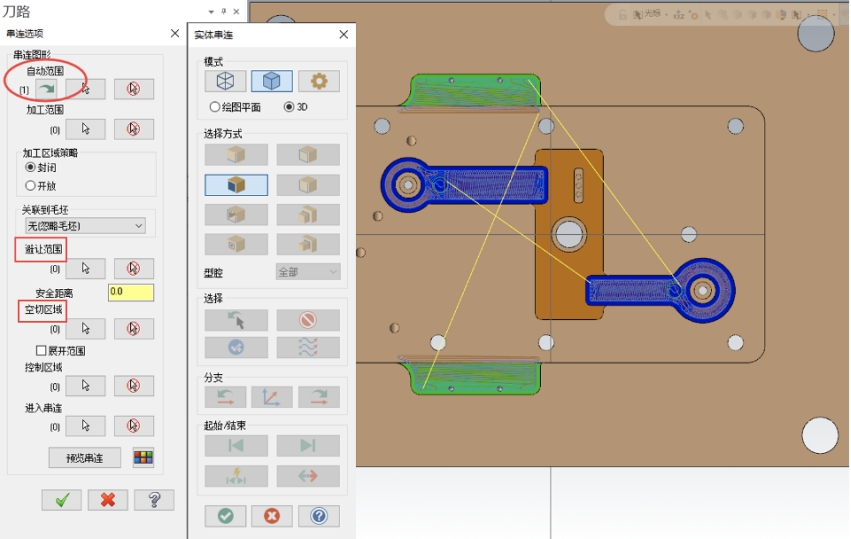The width and height of the screenshot is (851, 539).
Task: Choose the first 选择方式 method, cube with highlighted edge
Action: tap(236, 155)
